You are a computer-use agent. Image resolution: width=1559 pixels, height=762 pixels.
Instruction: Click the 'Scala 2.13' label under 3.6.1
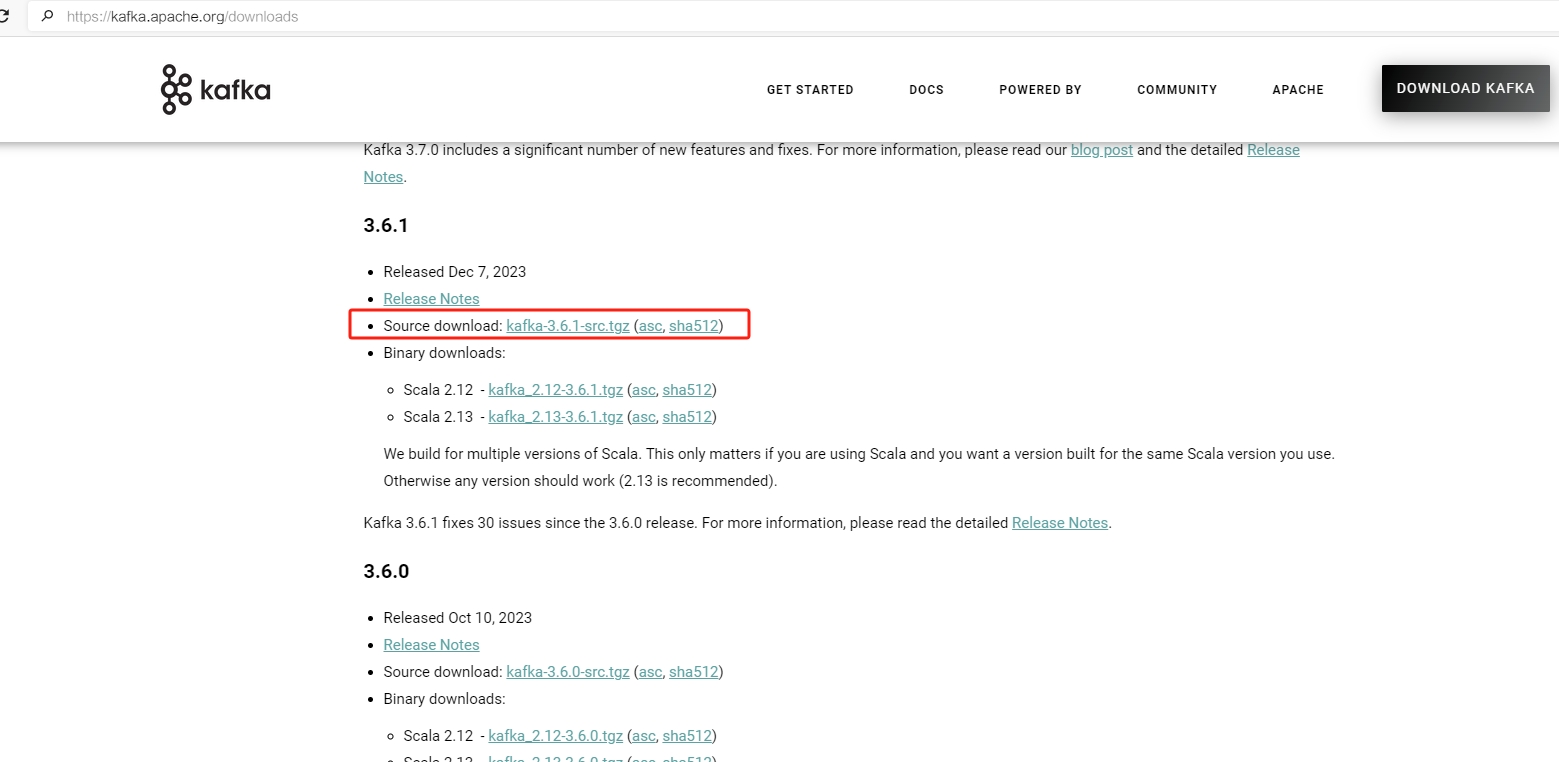438,417
